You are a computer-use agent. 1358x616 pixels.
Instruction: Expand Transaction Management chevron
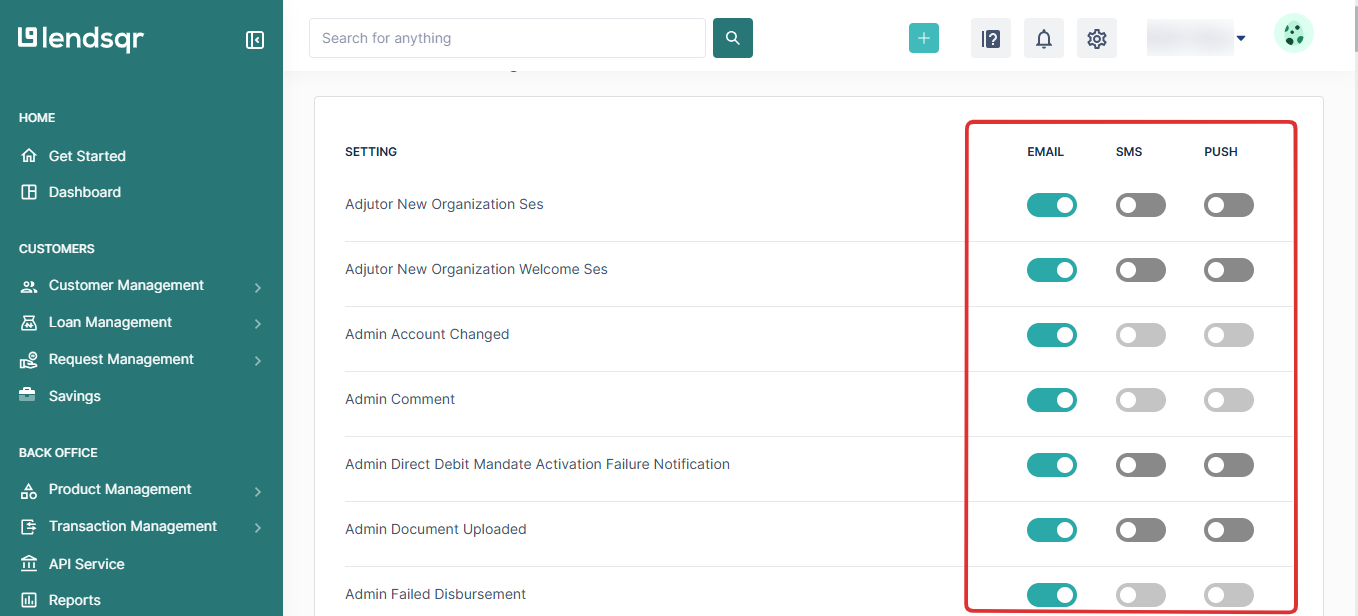click(258, 528)
